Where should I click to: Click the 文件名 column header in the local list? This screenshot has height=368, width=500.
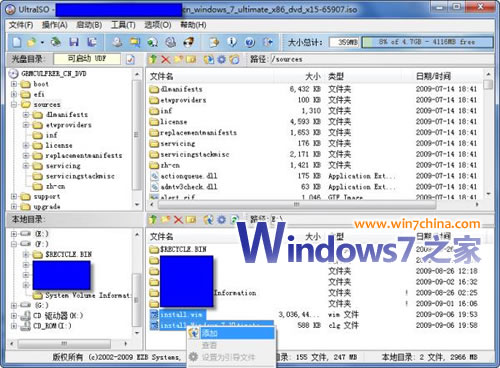click(x=211, y=237)
